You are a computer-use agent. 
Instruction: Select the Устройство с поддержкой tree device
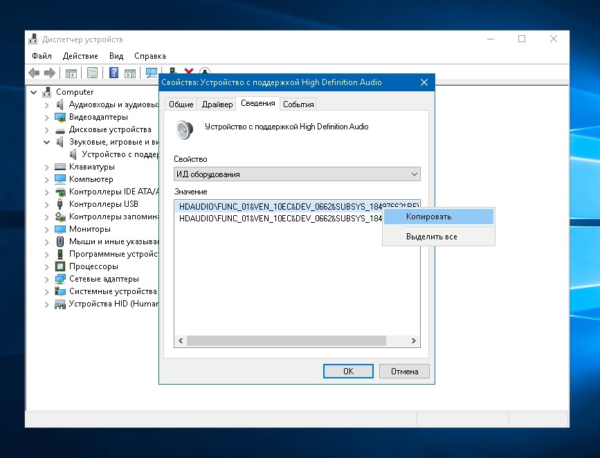120,154
